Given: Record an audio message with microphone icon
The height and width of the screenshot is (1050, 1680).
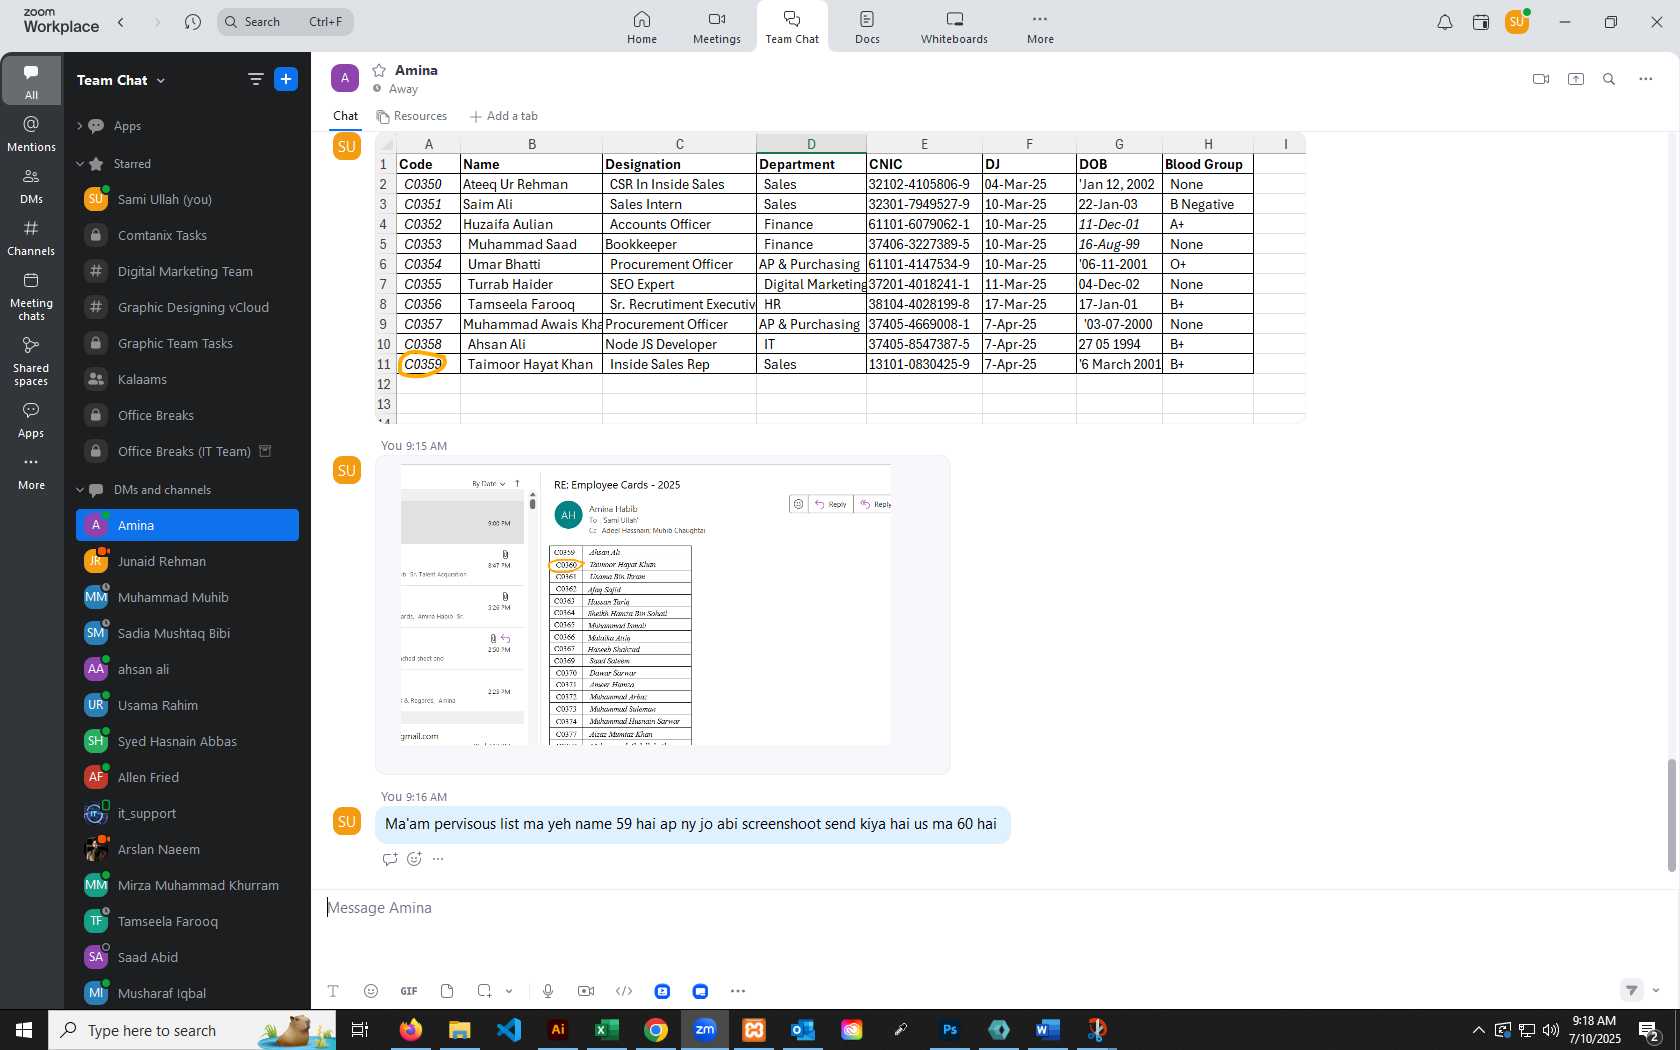Looking at the screenshot, I should click(x=548, y=991).
